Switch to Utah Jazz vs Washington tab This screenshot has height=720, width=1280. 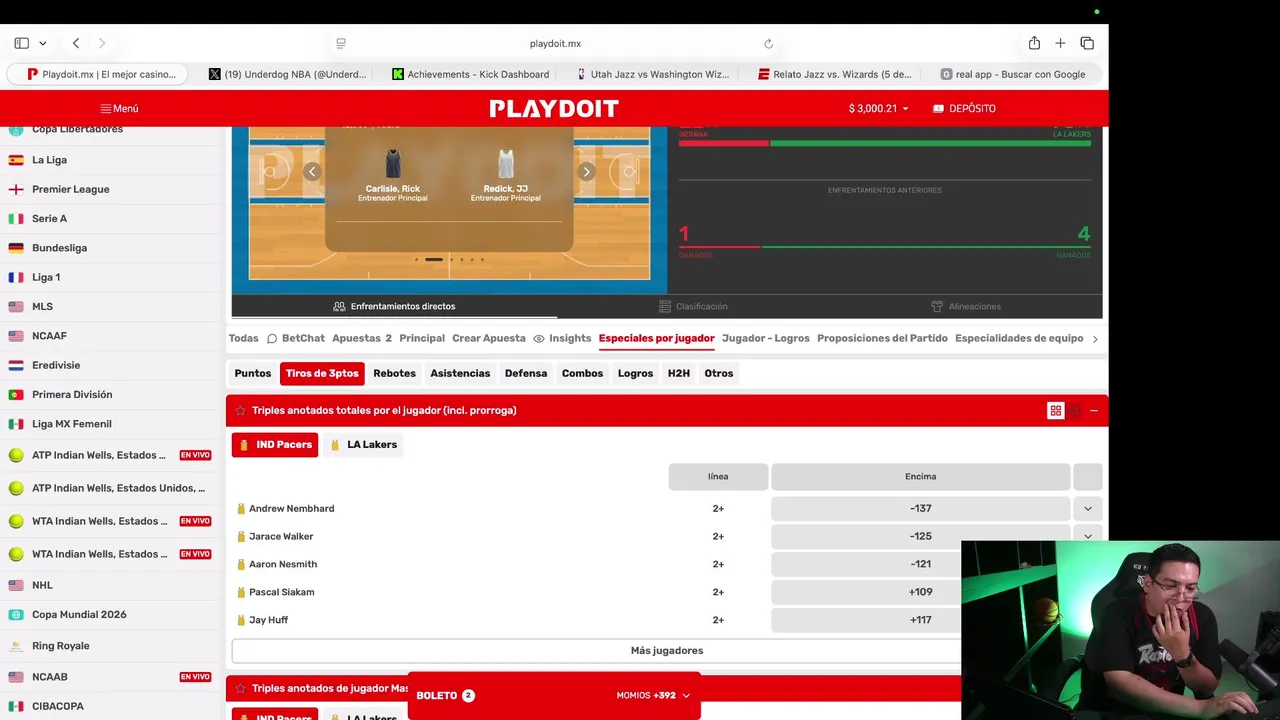[653, 74]
